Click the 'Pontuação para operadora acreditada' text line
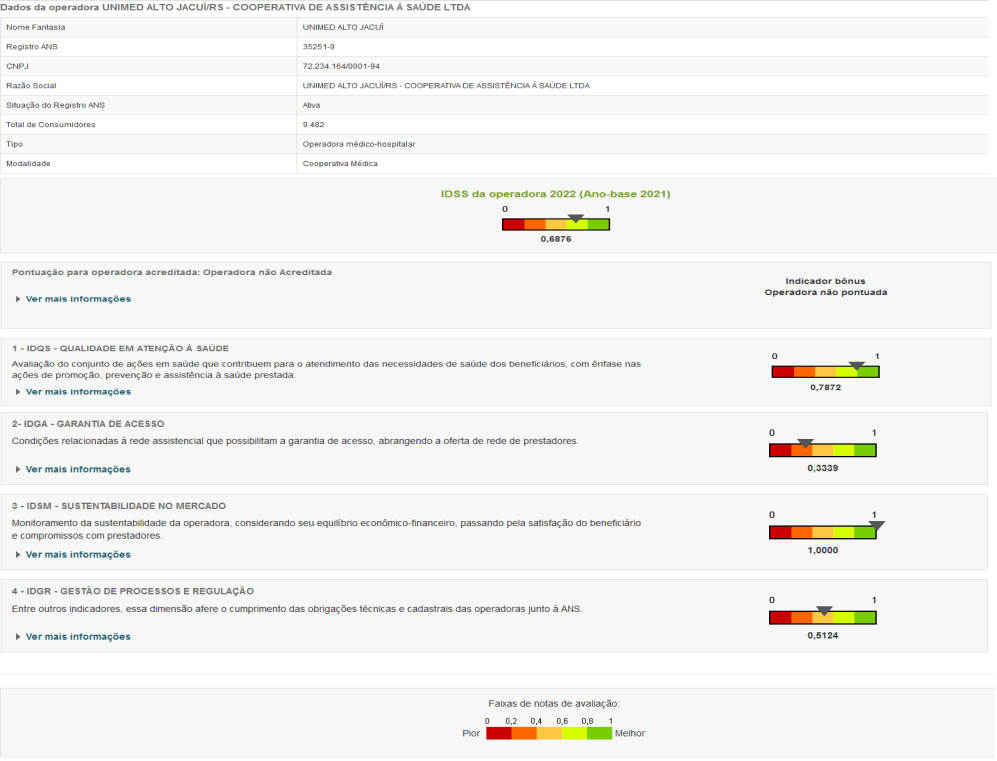This screenshot has width=997, height=761. pyautogui.click(x=172, y=272)
